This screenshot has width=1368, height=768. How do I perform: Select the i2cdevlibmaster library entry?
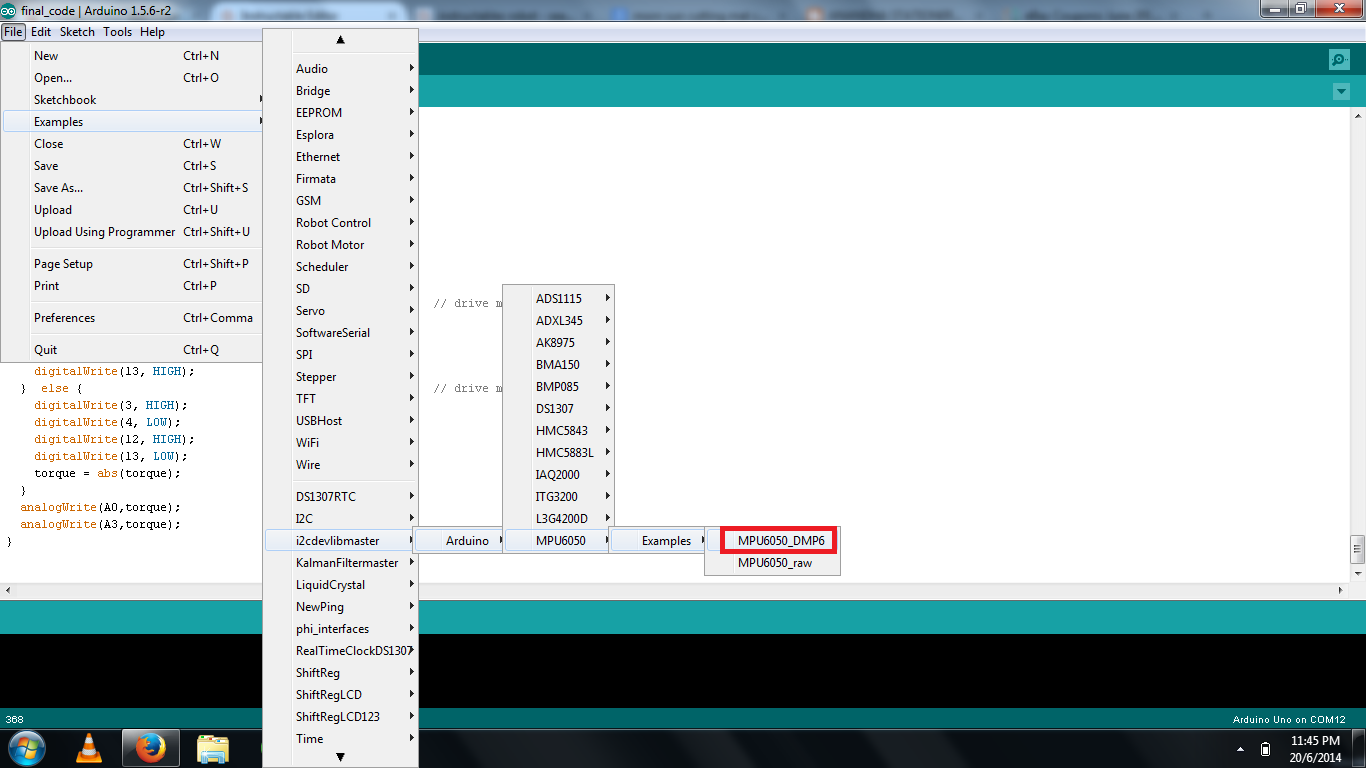[x=341, y=541]
